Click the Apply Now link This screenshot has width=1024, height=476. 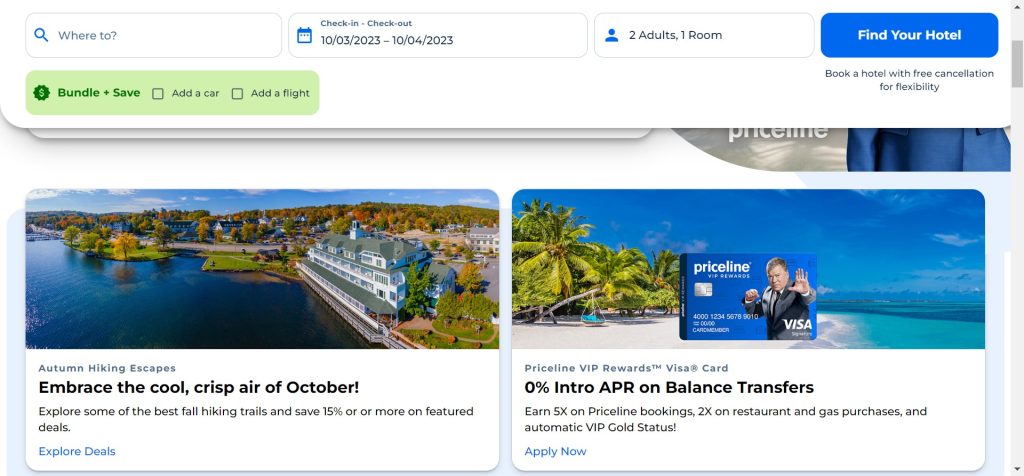[x=555, y=451]
